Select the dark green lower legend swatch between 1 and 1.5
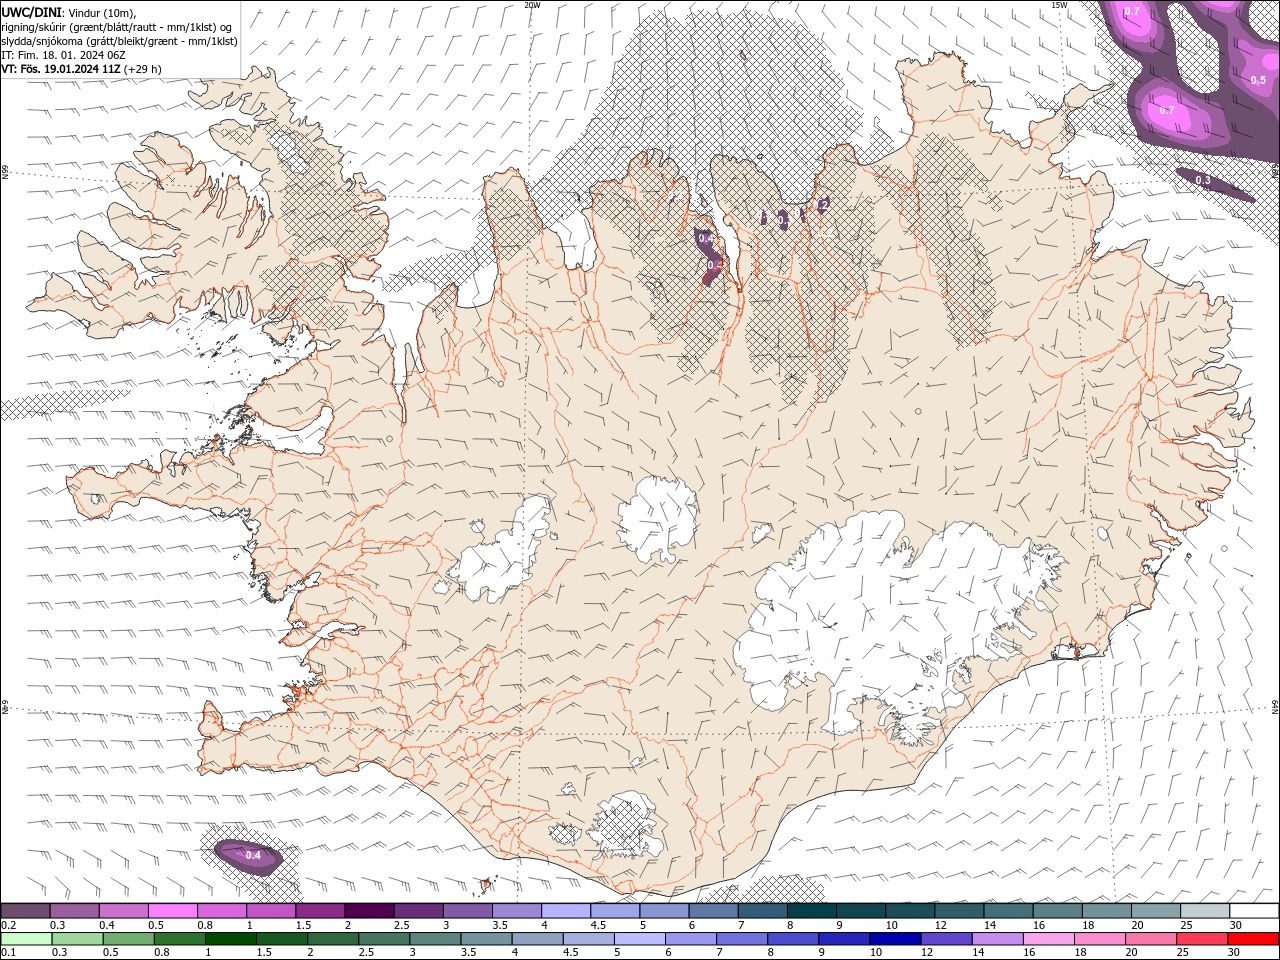1280x960 pixels. 230,939
